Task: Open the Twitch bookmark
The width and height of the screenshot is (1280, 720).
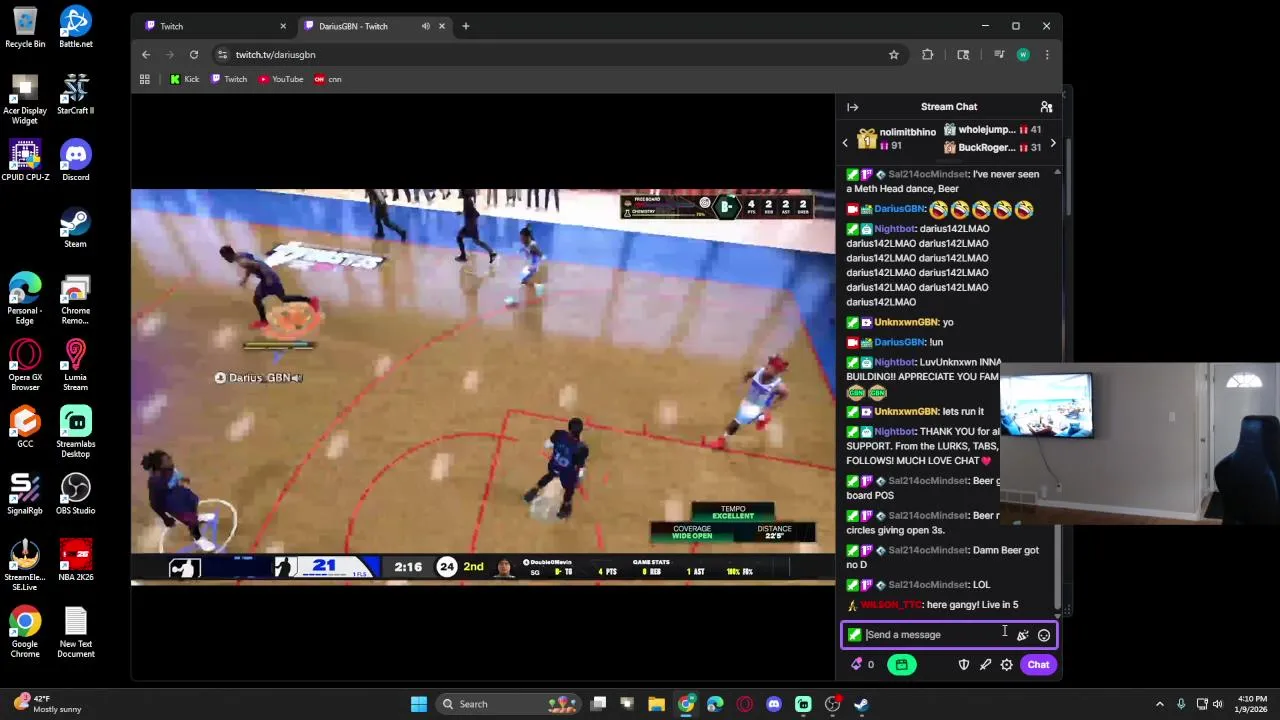Action: click(x=229, y=79)
